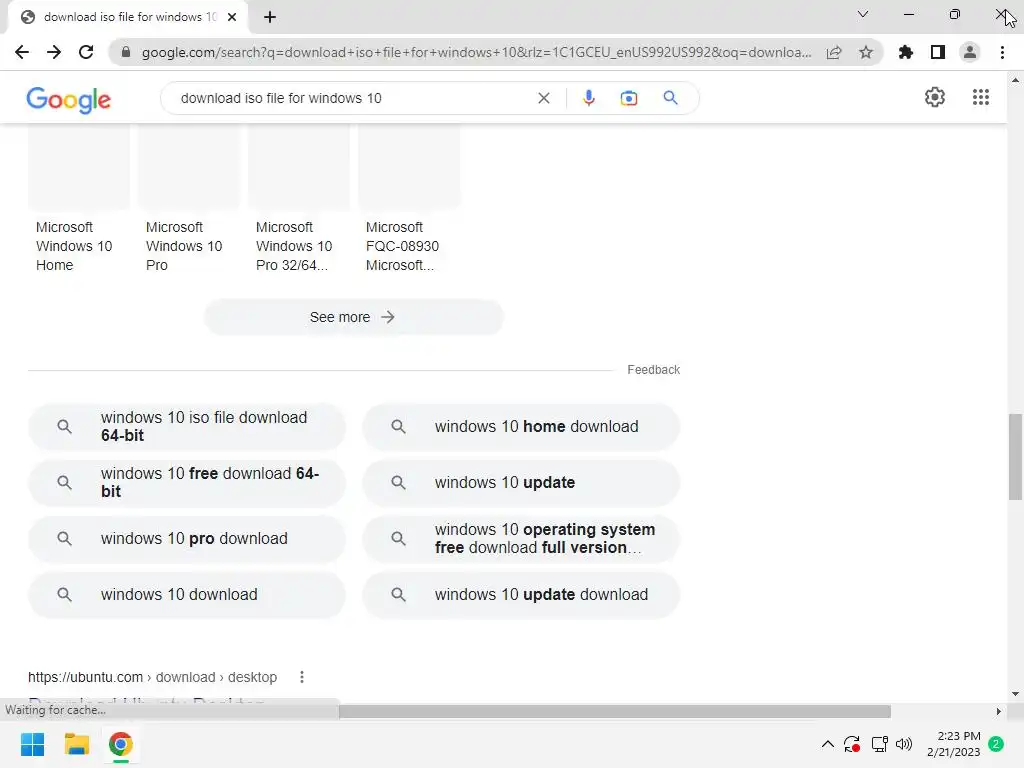The width and height of the screenshot is (1024, 768).
Task: Open Microsoft FQC-08930 product
Action: click(x=408, y=199)
